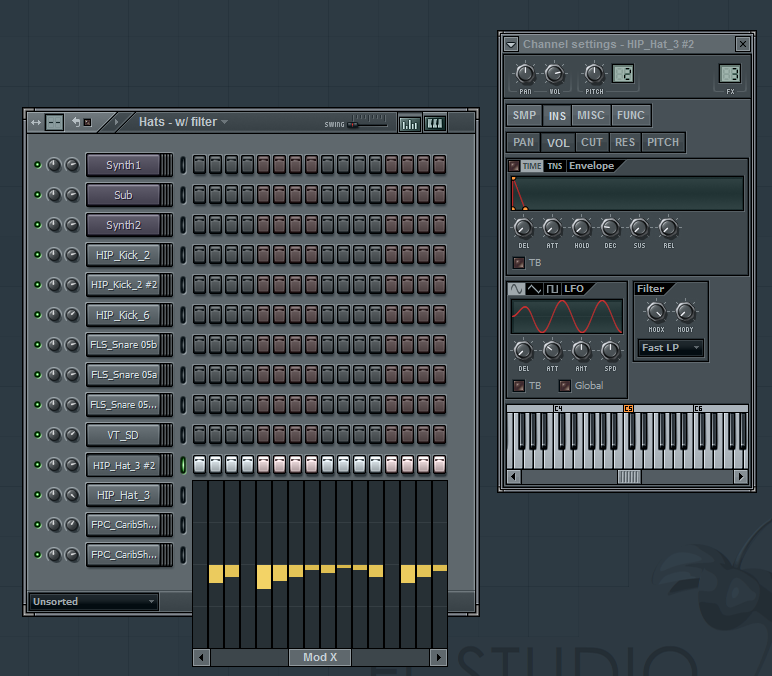Toggle the envelope TB checkbox
The height and width of the screenshot is (676, 772).
[x=518, y=262]
